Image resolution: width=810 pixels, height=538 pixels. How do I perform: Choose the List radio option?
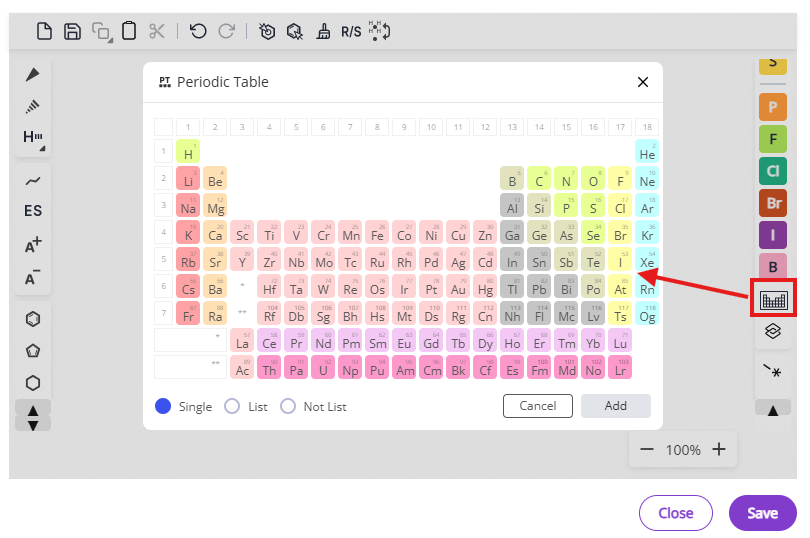[232, 406]
